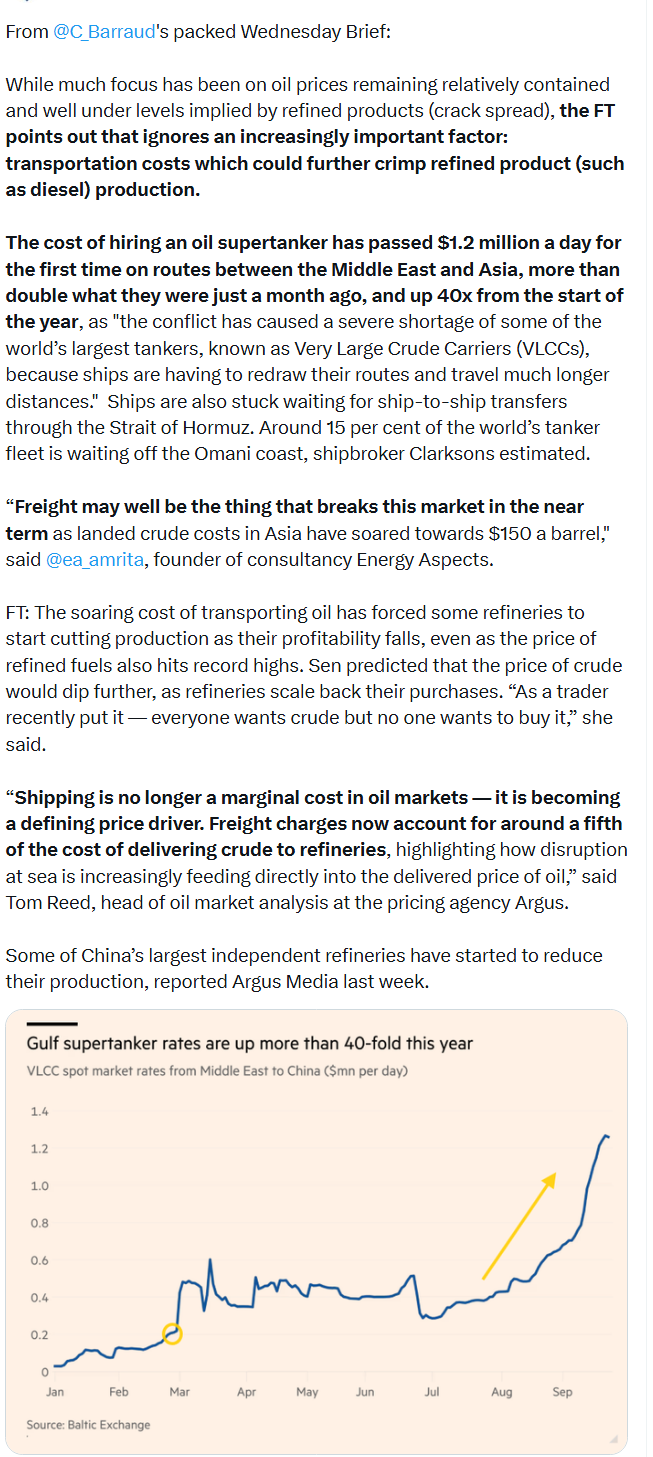
Task: Open the @C_Barraud profile link
Action: tap(104, 31)
